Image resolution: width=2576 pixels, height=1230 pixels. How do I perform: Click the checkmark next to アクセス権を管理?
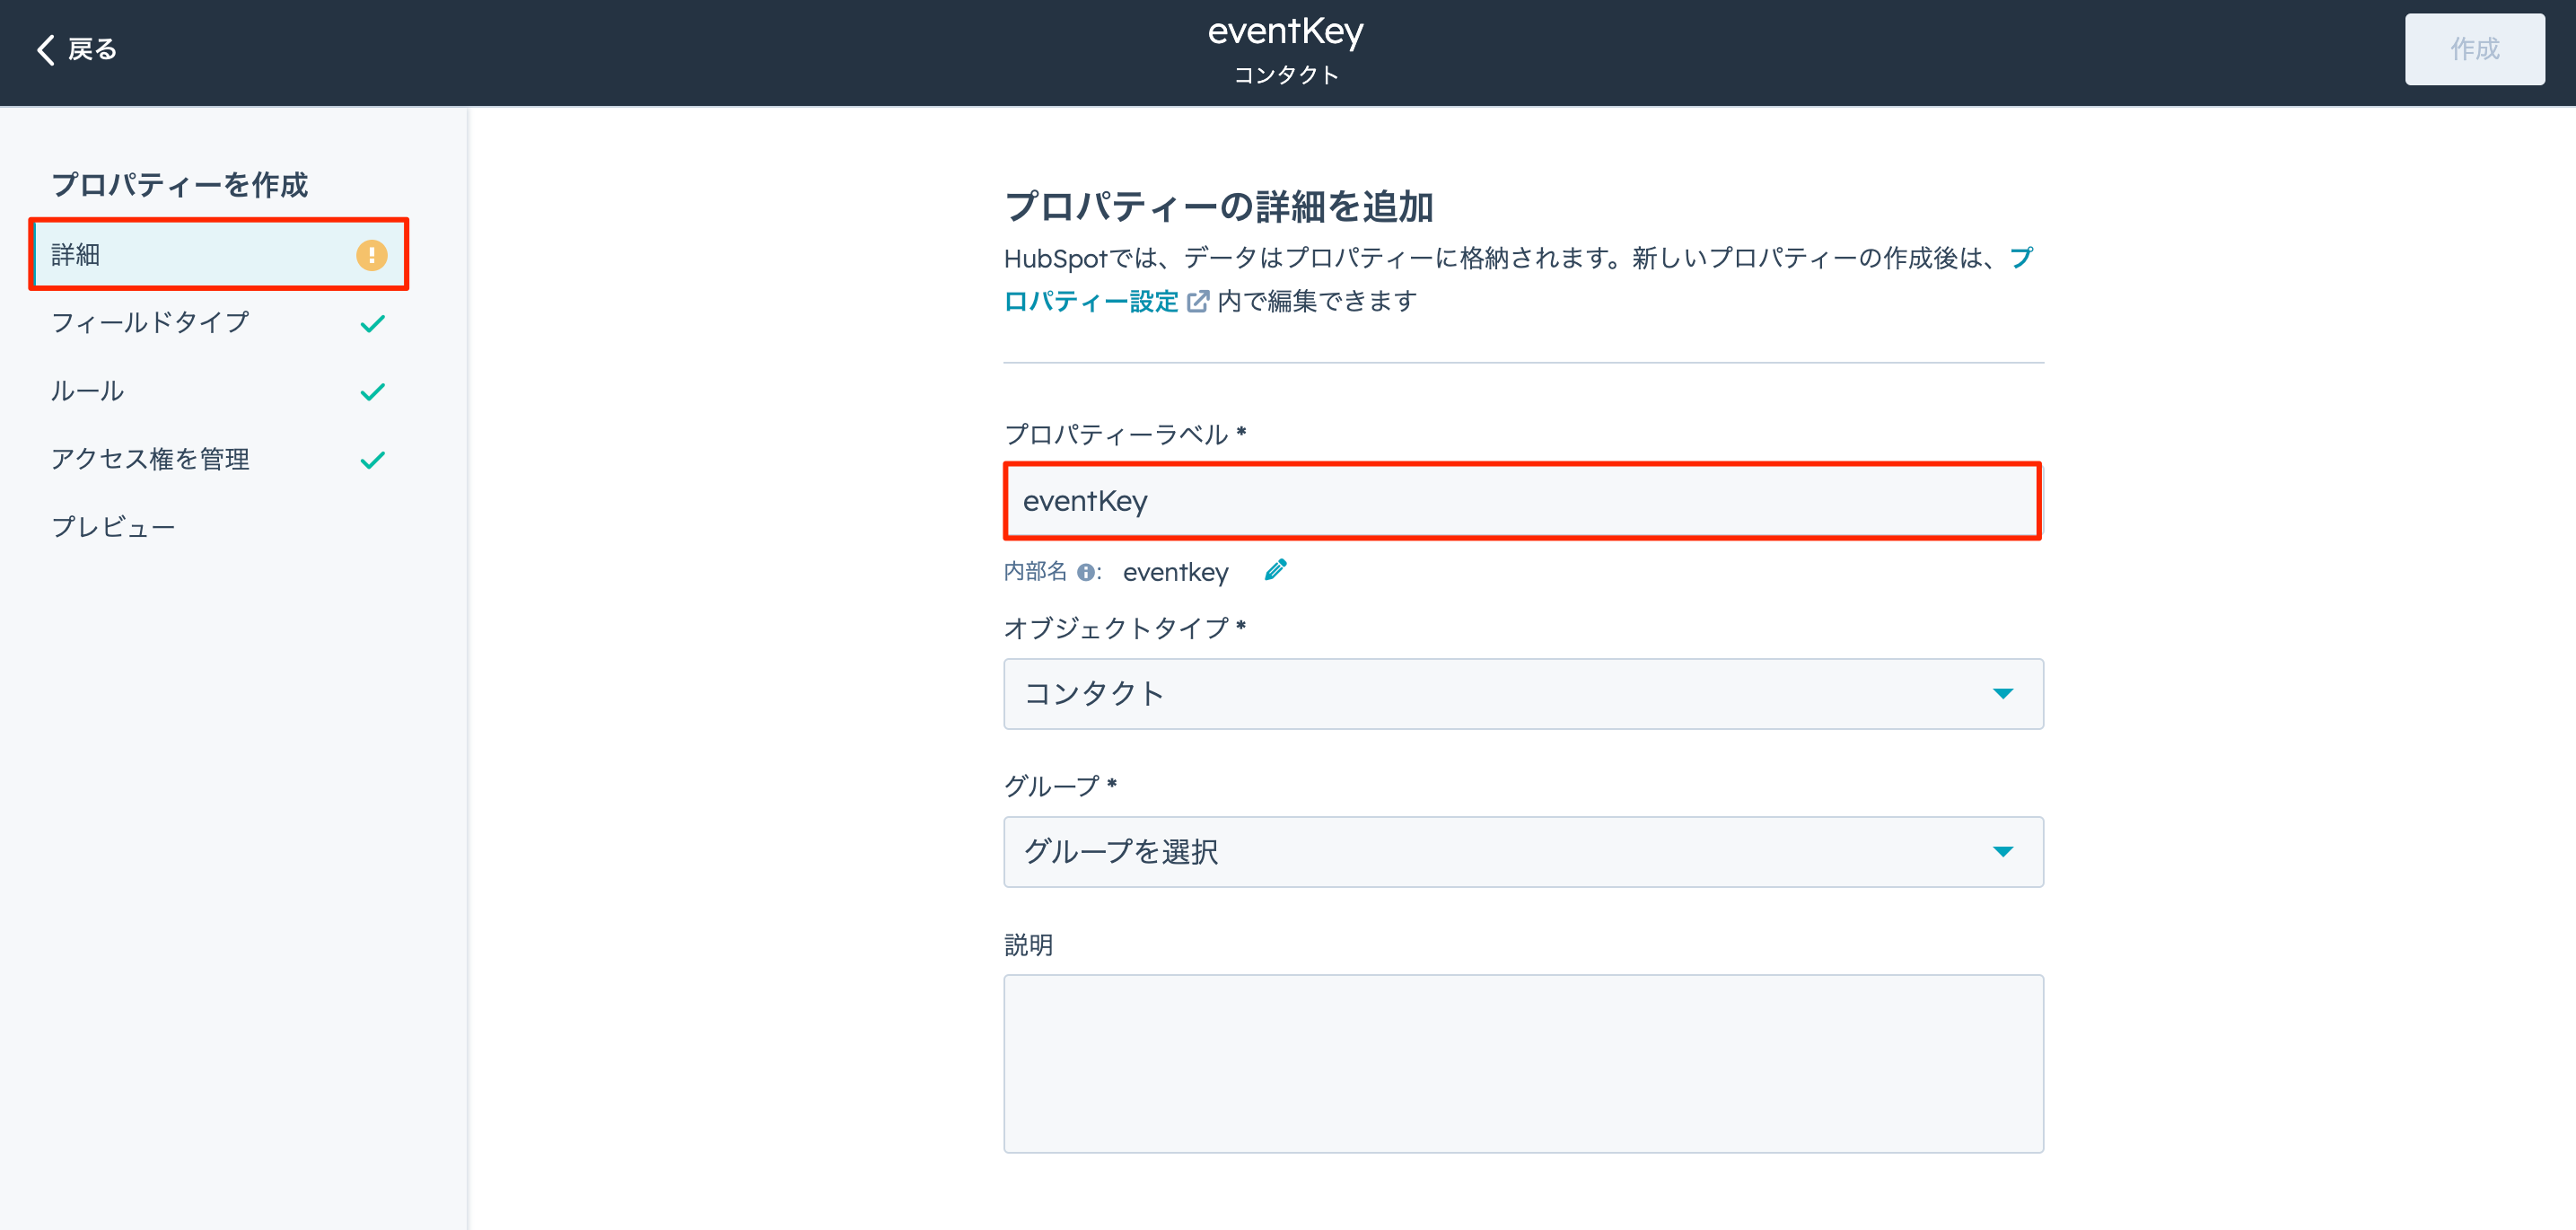[x=372, y=459]
